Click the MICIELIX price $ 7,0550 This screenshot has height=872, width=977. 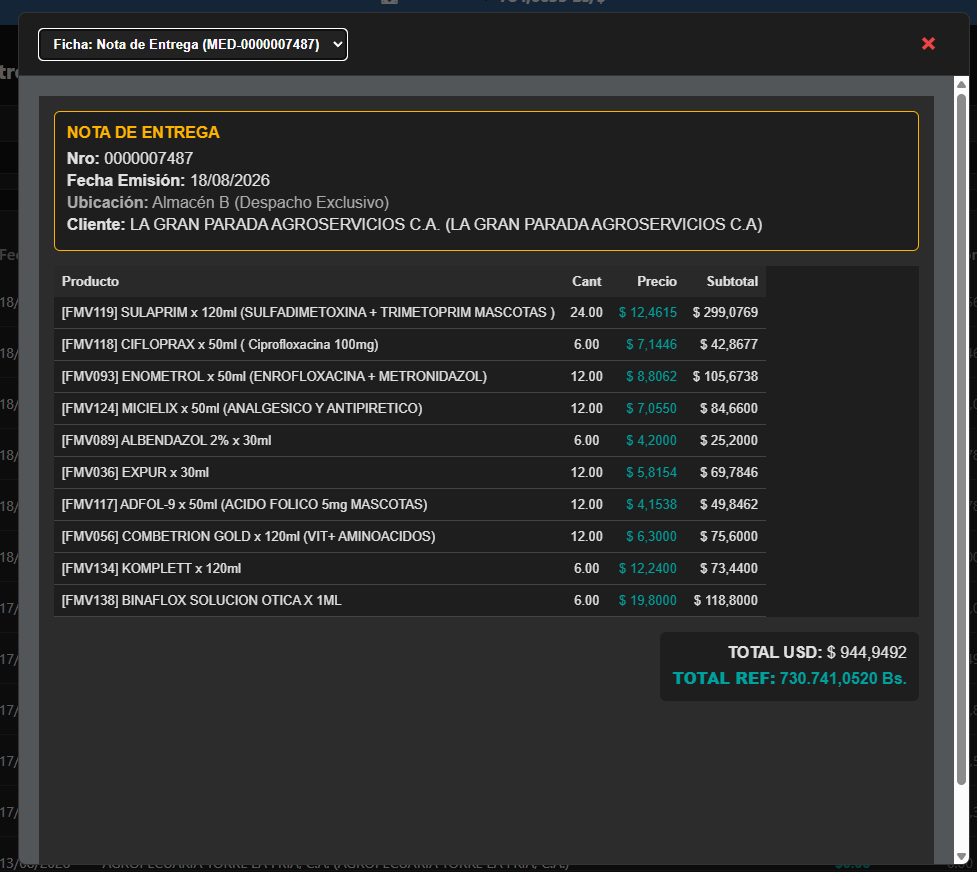(x=651, y=408)
